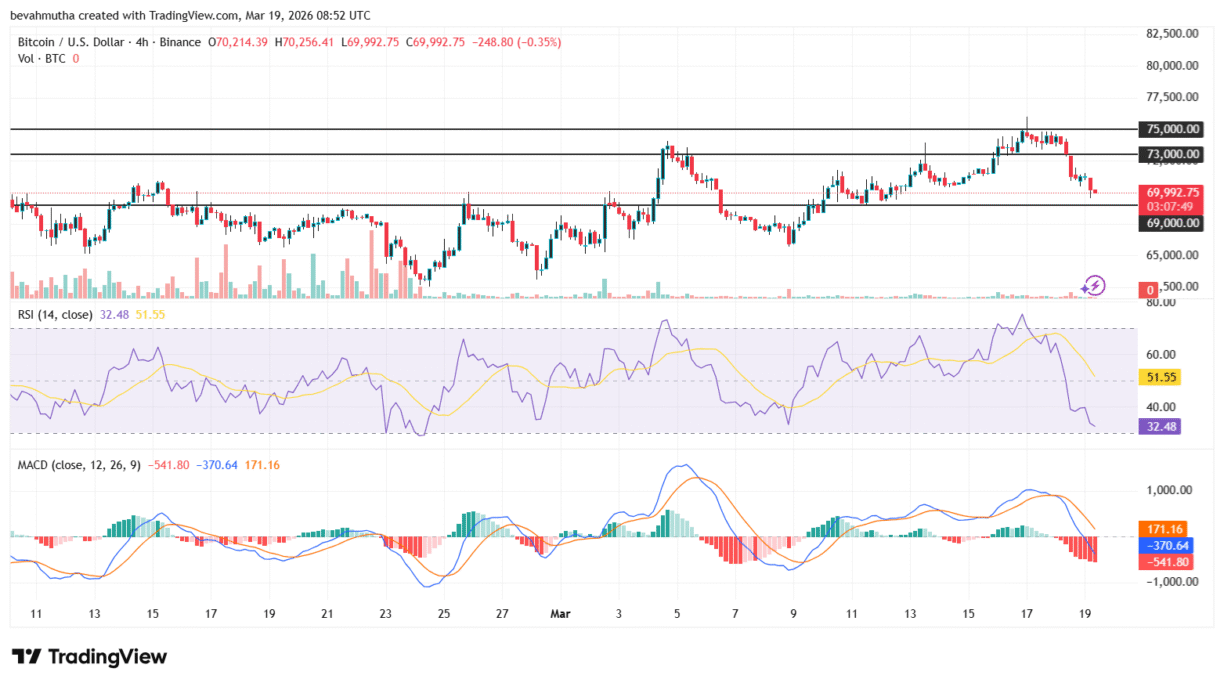Click the sparkle icon beside the lightning bolt

click(1084, 289)
